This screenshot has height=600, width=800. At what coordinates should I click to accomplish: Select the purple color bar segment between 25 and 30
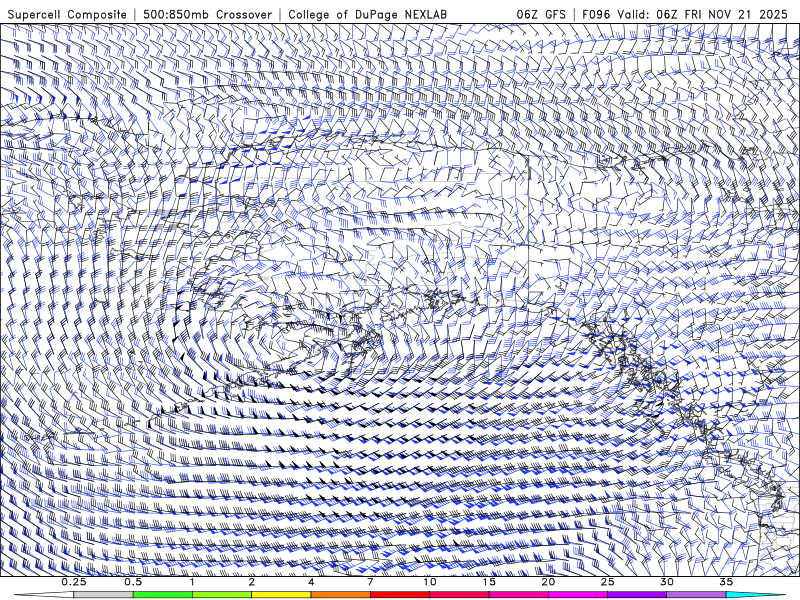pos(637,595)
